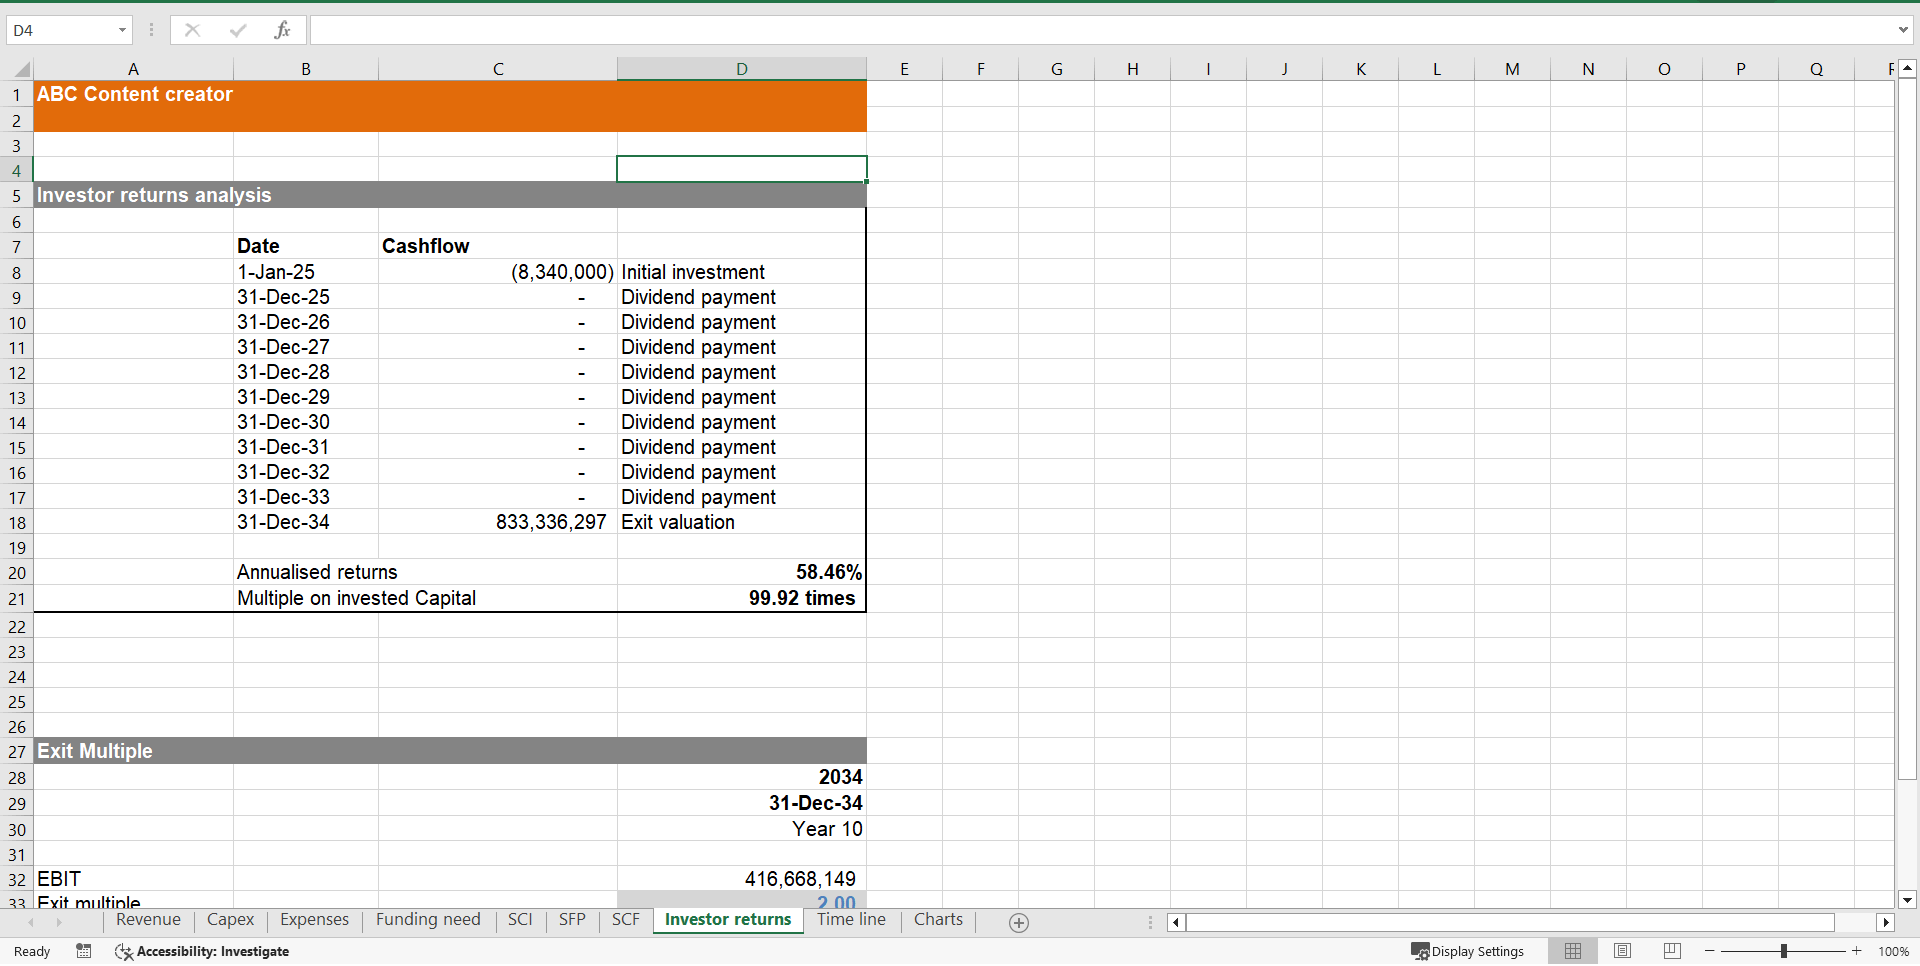The width and height of the screenshot is (1920, 966).
Task: Select the 58.46% annualised returns cell
Action: [x=742, y=572]
